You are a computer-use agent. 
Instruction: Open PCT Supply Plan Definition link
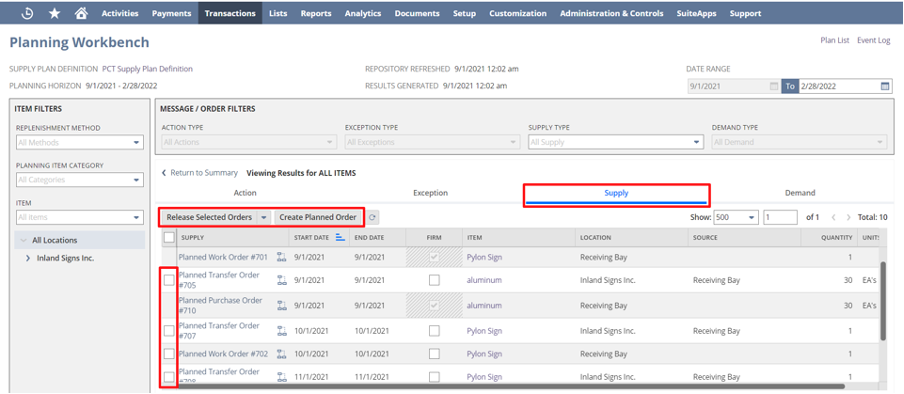[148, 69]
